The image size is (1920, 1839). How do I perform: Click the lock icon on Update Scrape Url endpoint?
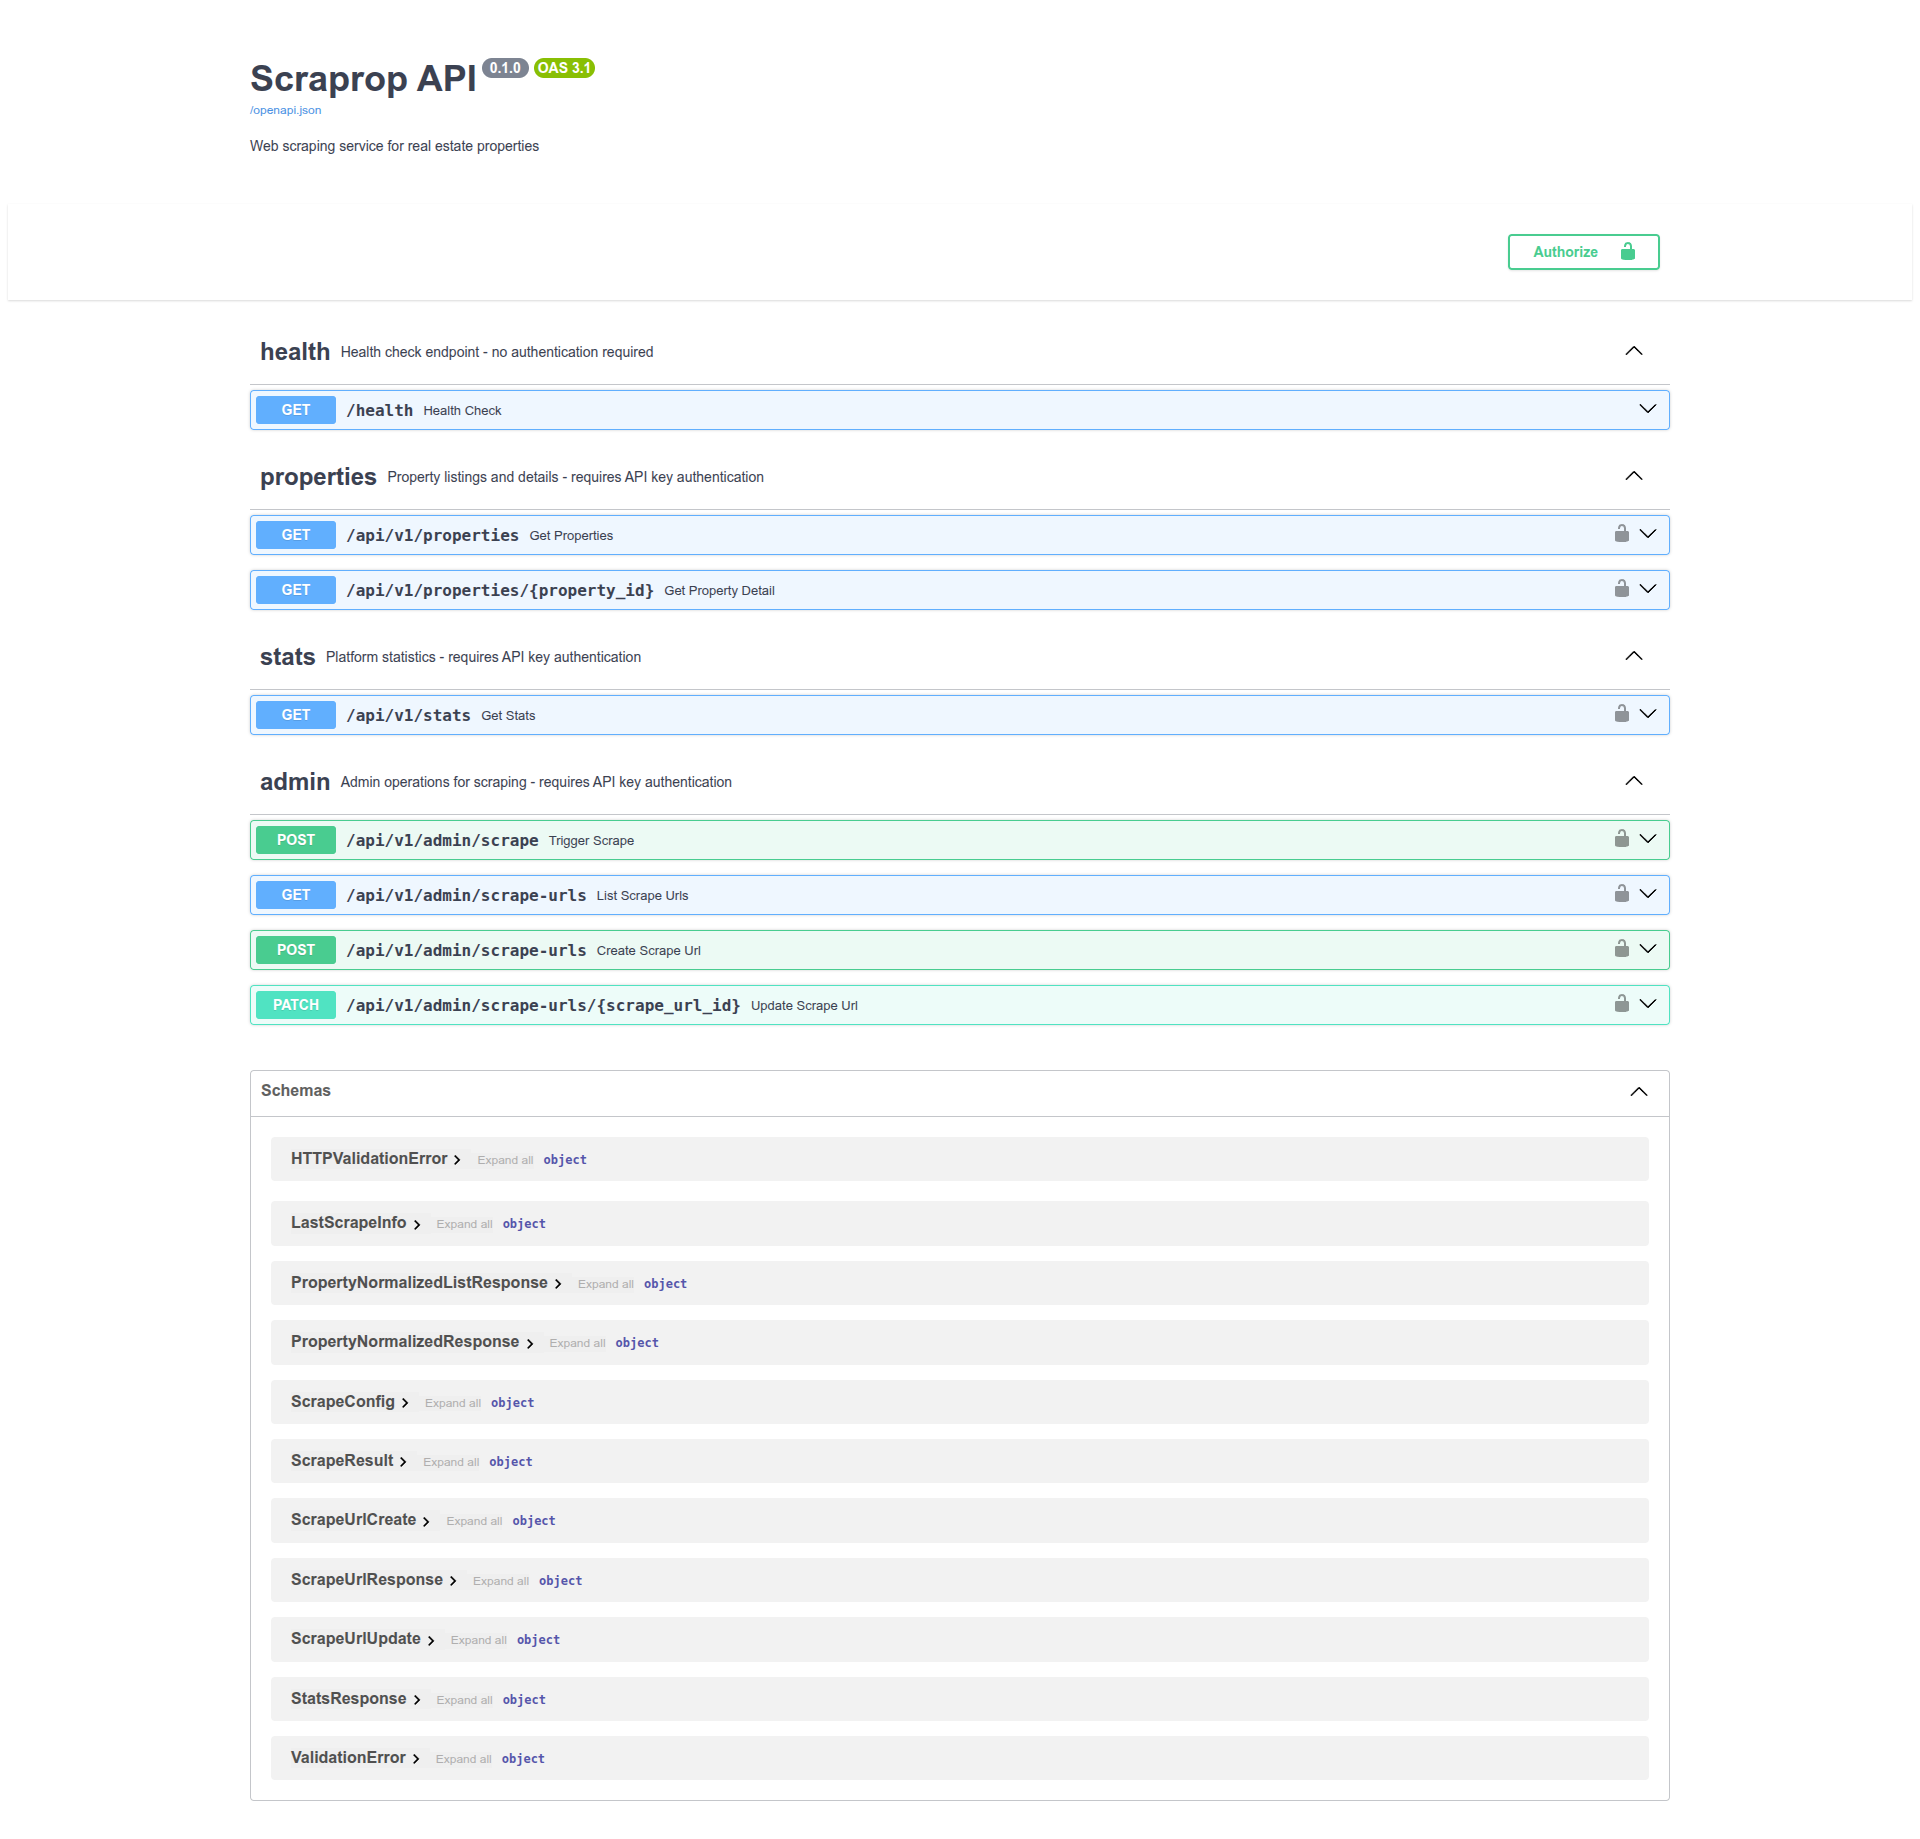click(x=1621, y=1004)
